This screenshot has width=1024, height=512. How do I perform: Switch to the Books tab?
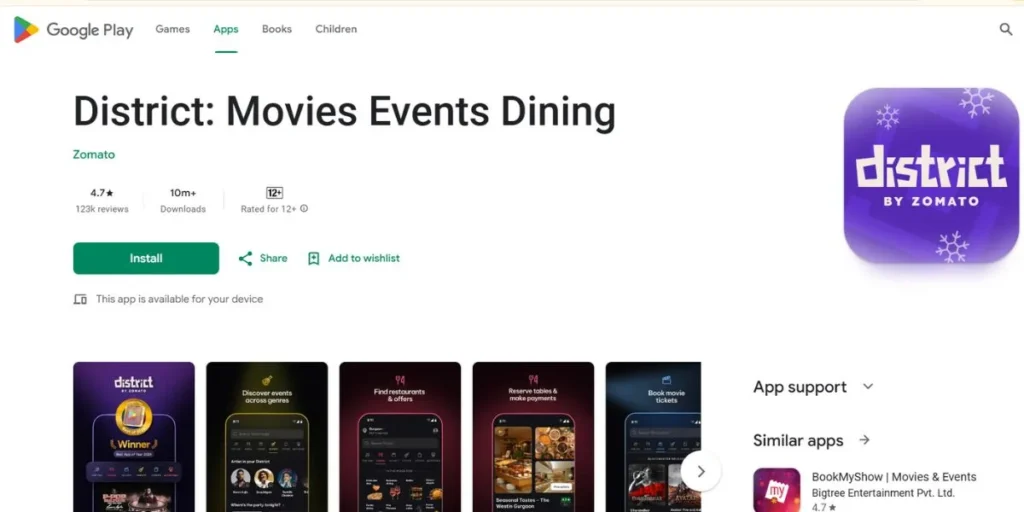277,29
